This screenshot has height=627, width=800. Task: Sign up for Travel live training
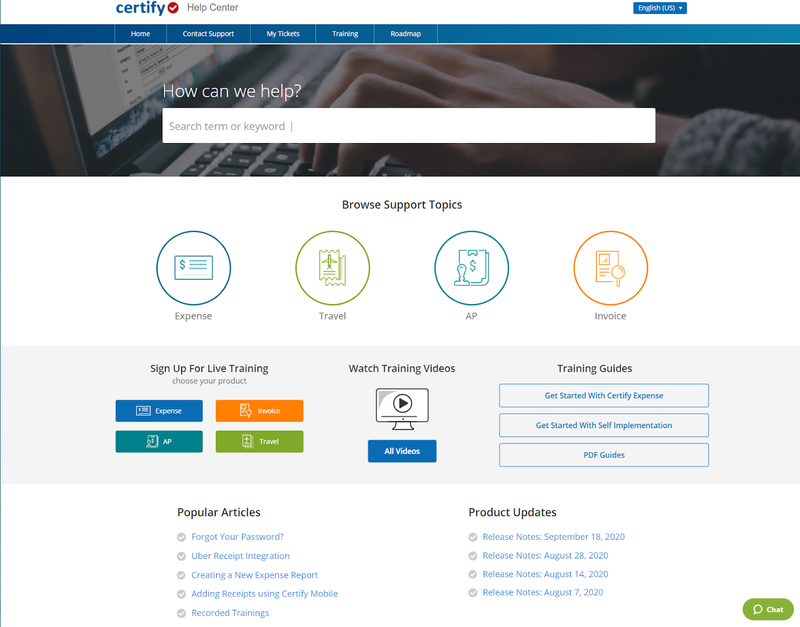pos(259,441)
